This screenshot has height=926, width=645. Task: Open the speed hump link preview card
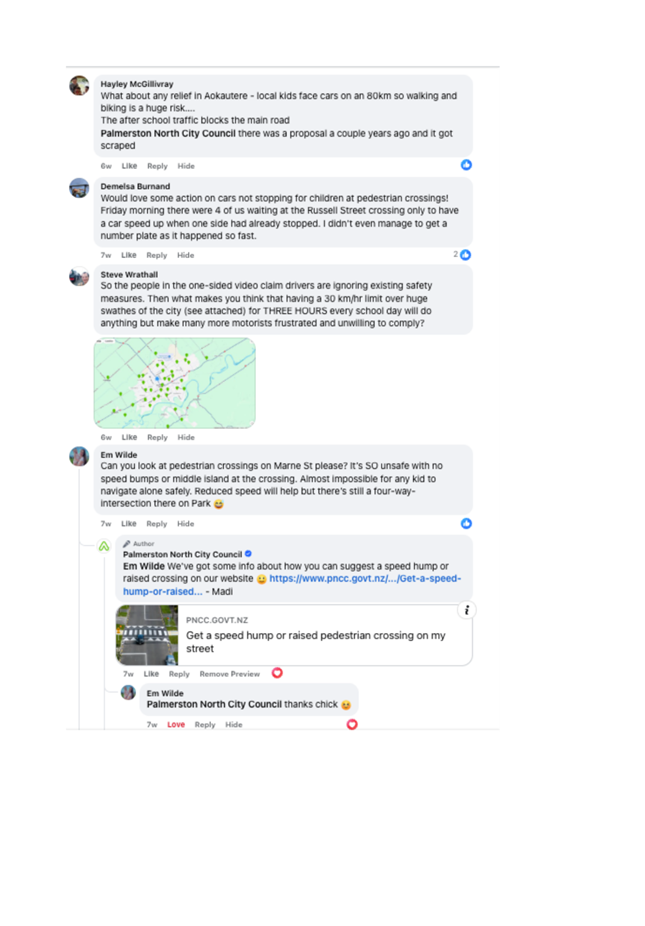pos(294,635)
